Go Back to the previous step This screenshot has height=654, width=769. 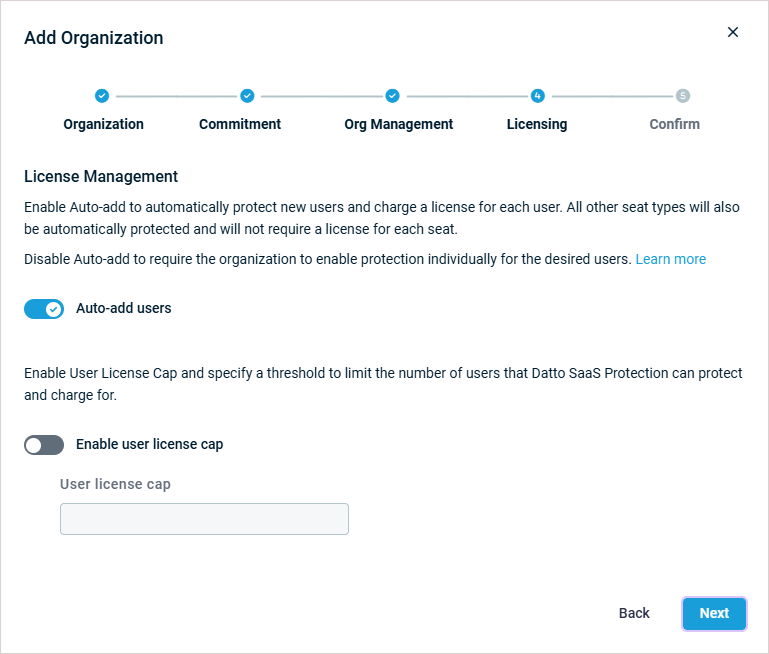[634, 613]
